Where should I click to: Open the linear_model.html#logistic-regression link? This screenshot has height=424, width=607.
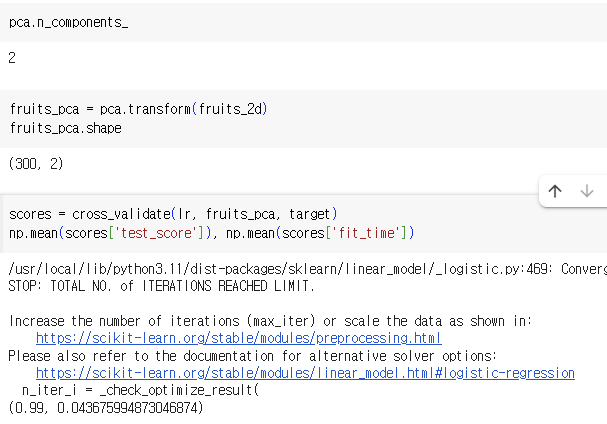(x=305, y=373)
